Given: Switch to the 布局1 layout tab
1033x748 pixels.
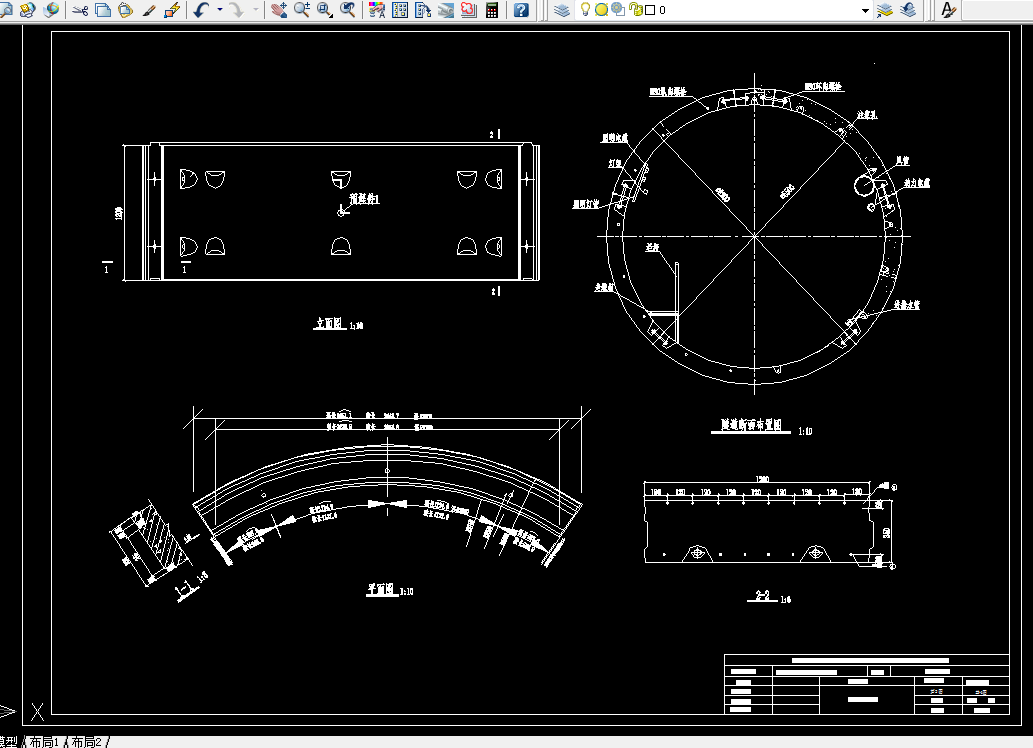Looking at the screenshot, I should coord(44,742).
